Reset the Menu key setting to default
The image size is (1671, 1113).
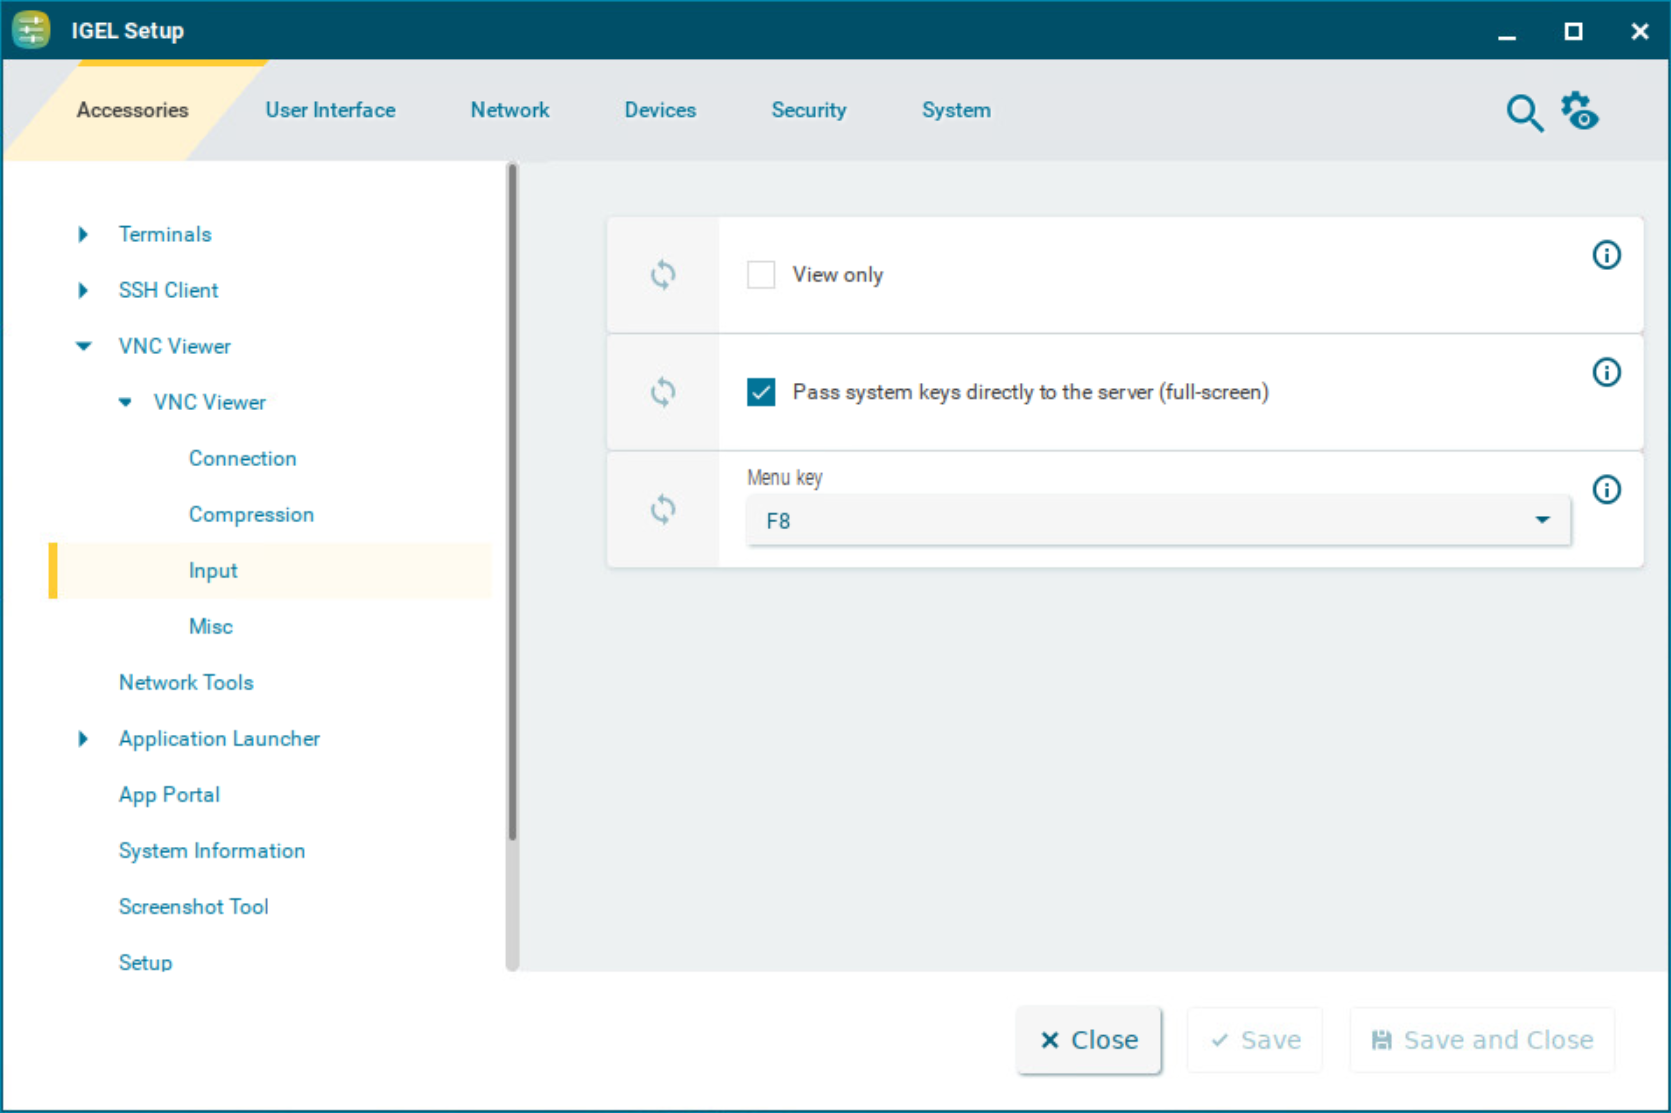coord(662,509)
